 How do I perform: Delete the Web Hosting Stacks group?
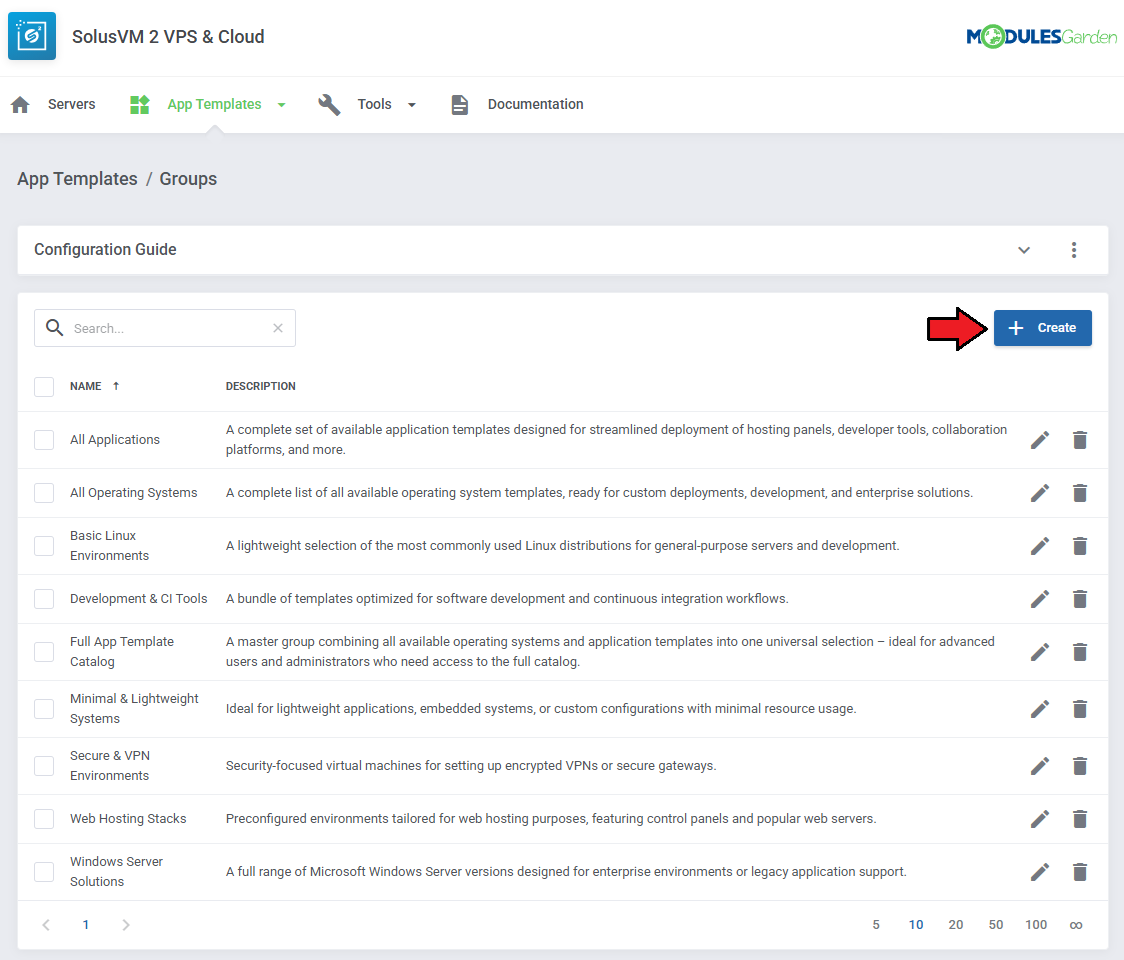coord(1080,819)
